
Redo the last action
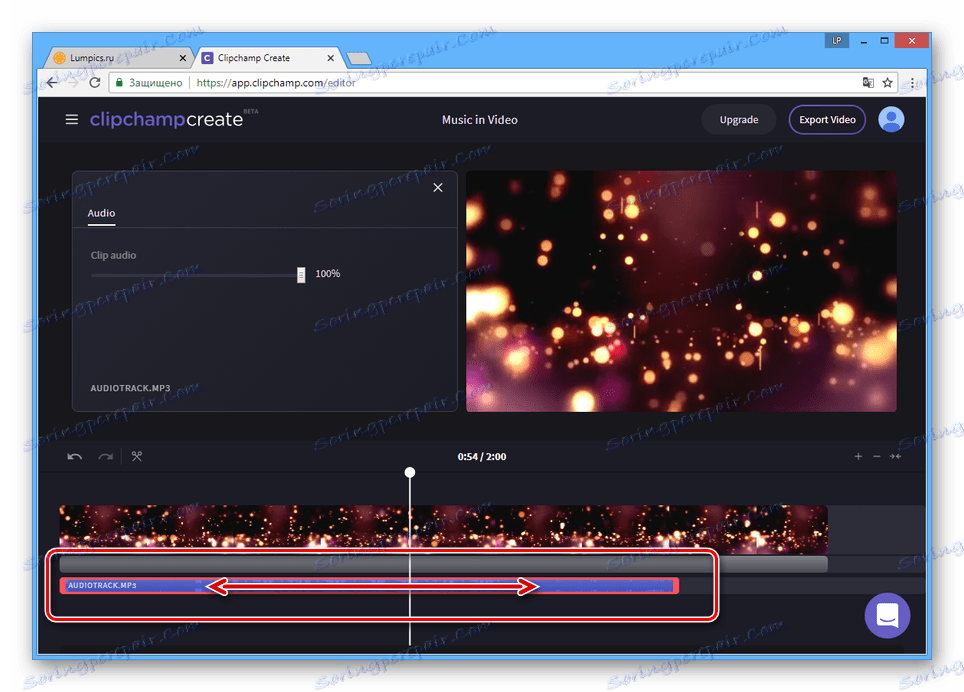click(x=106, y=457)
